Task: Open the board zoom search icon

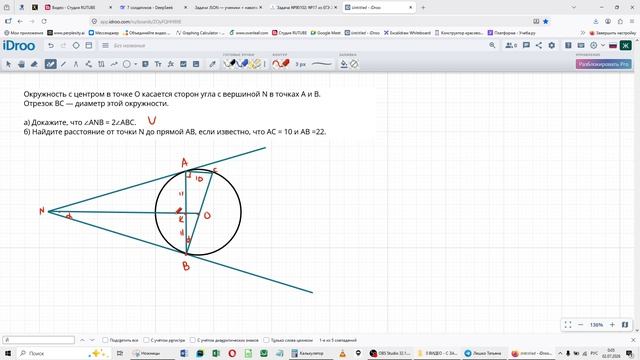Action: [492, 45]
